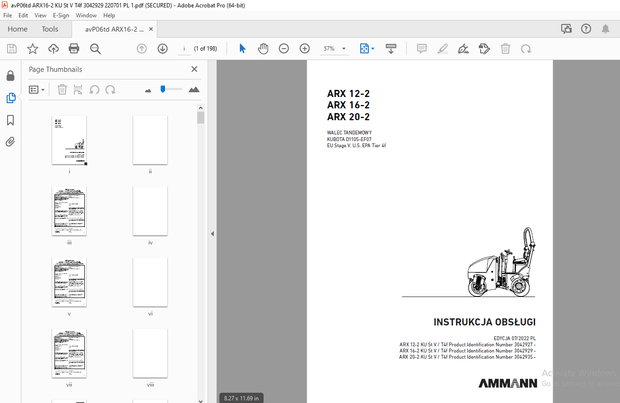Go to next page arrow
This screenshot has width=620, height=403.
163,49
